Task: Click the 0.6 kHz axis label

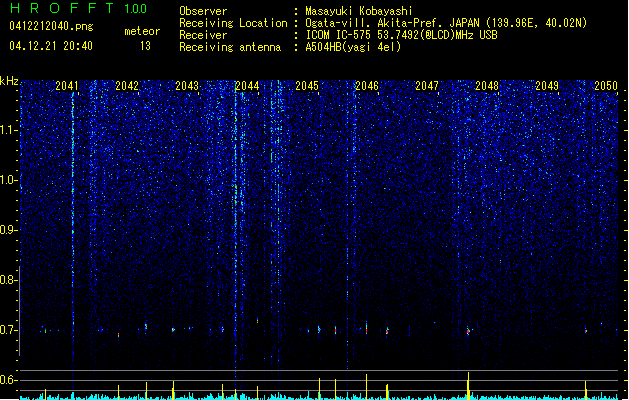Action: click(x=8, y=380)
